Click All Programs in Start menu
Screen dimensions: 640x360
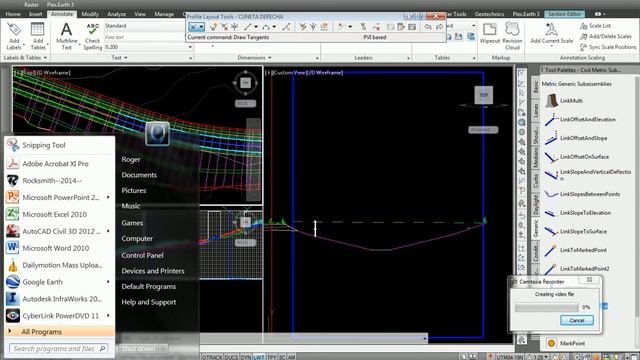pyautogui.click(x=60, y=331)
